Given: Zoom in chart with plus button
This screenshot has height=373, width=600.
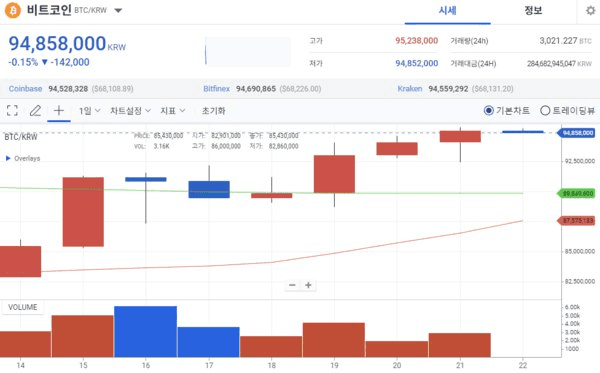Looking at the screenshot, I should [308, 285].
